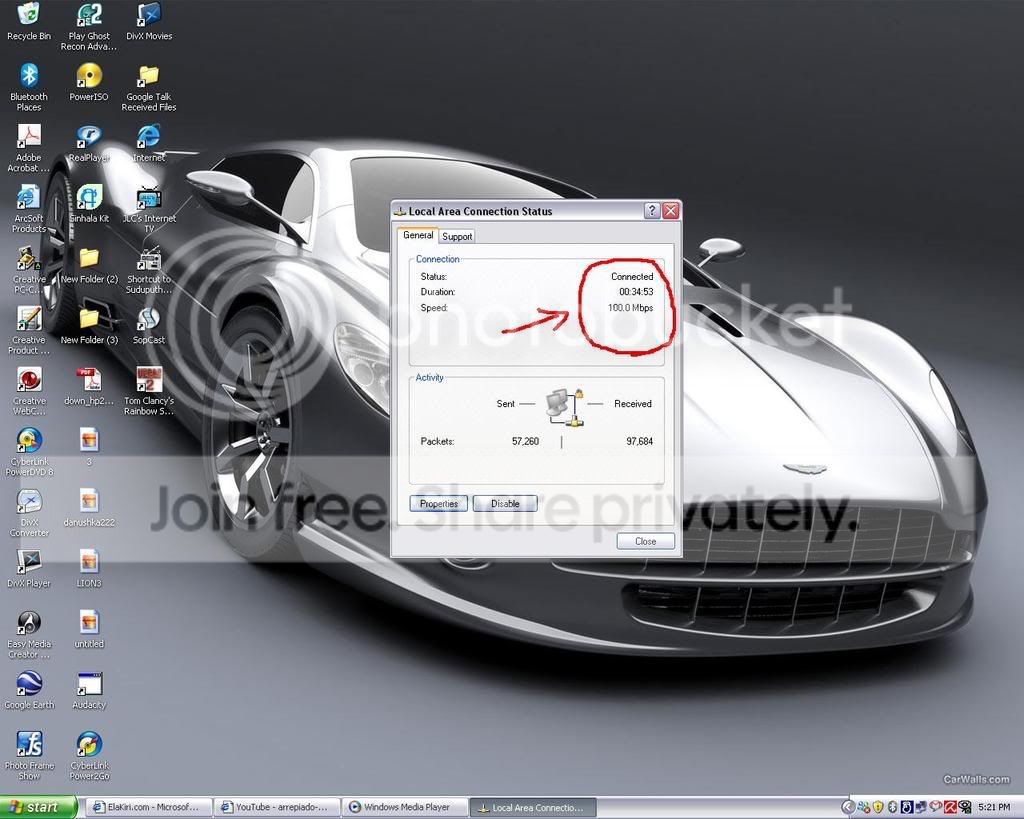Viewport: 1024px width, 819px height.
Task: Launch PowerISO from the desktop
Action: (x=89, y=82)
